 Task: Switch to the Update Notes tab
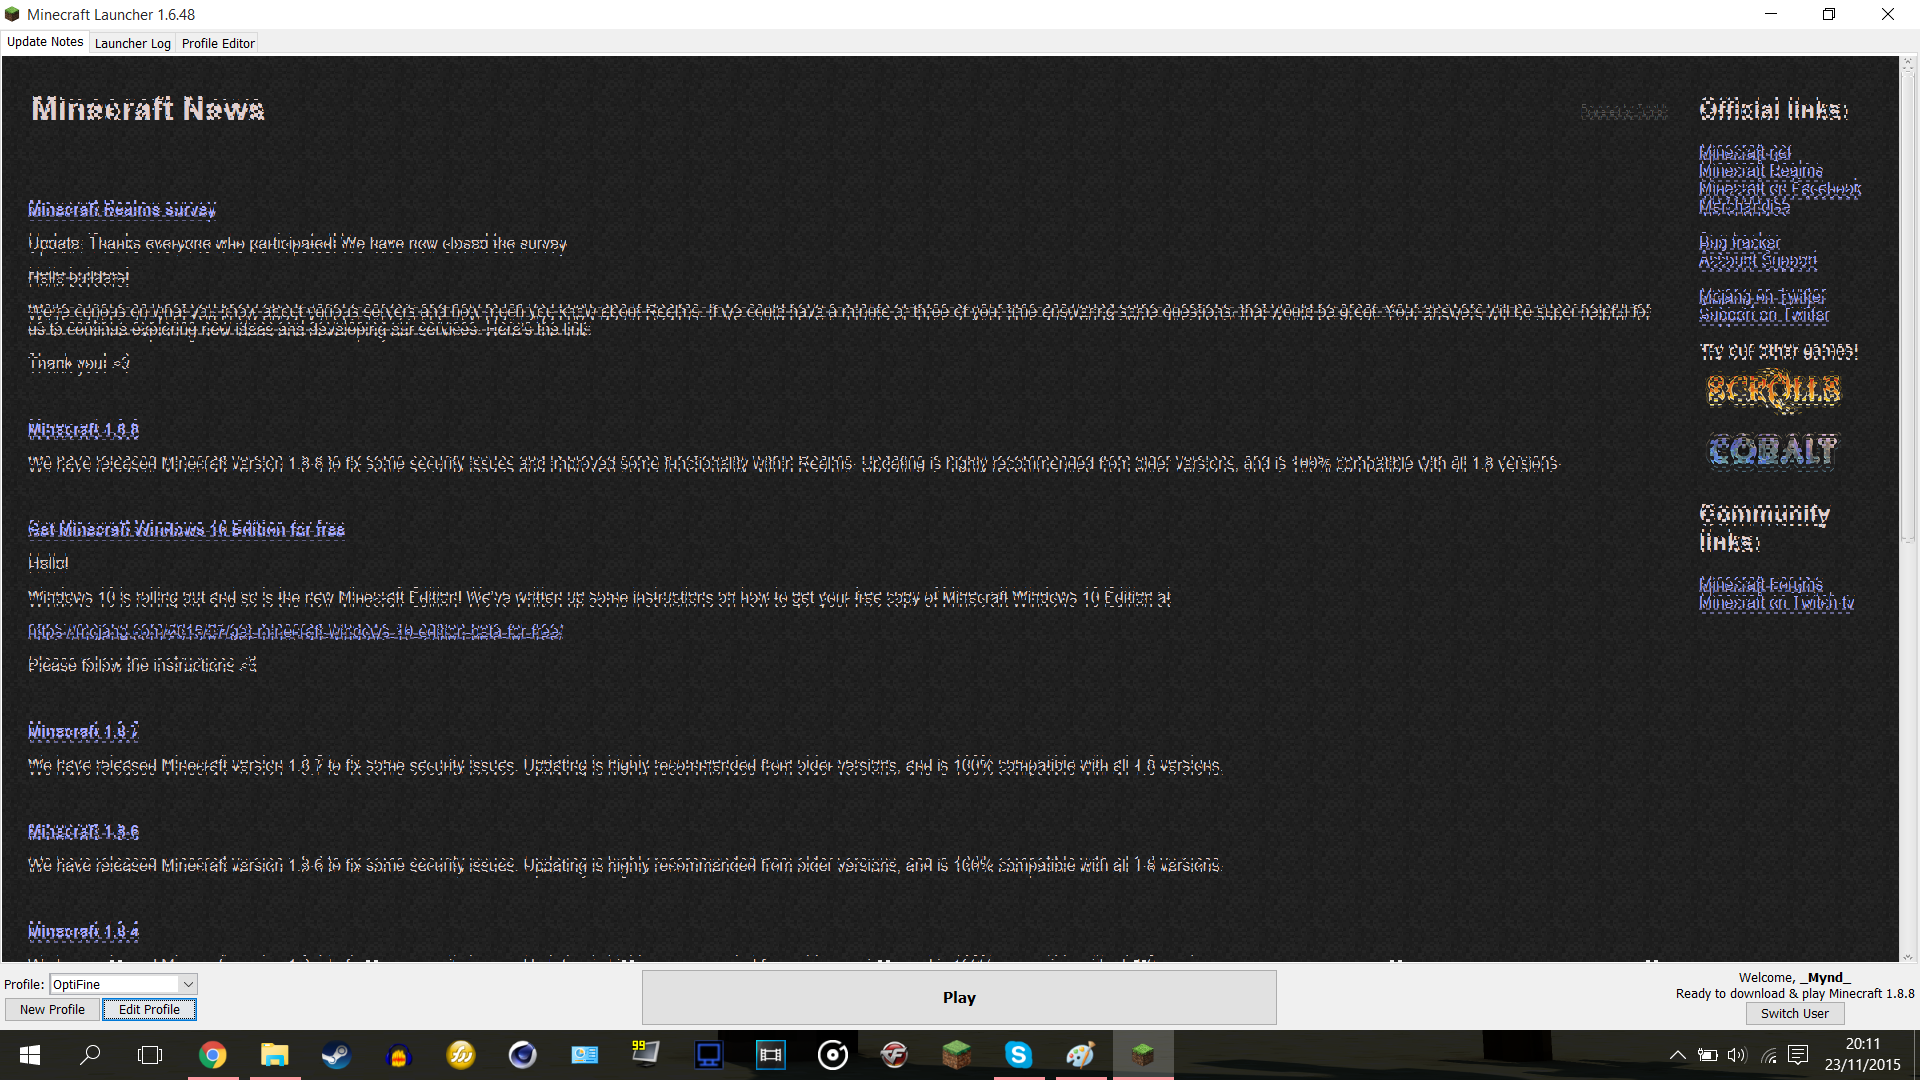(45, 42)
